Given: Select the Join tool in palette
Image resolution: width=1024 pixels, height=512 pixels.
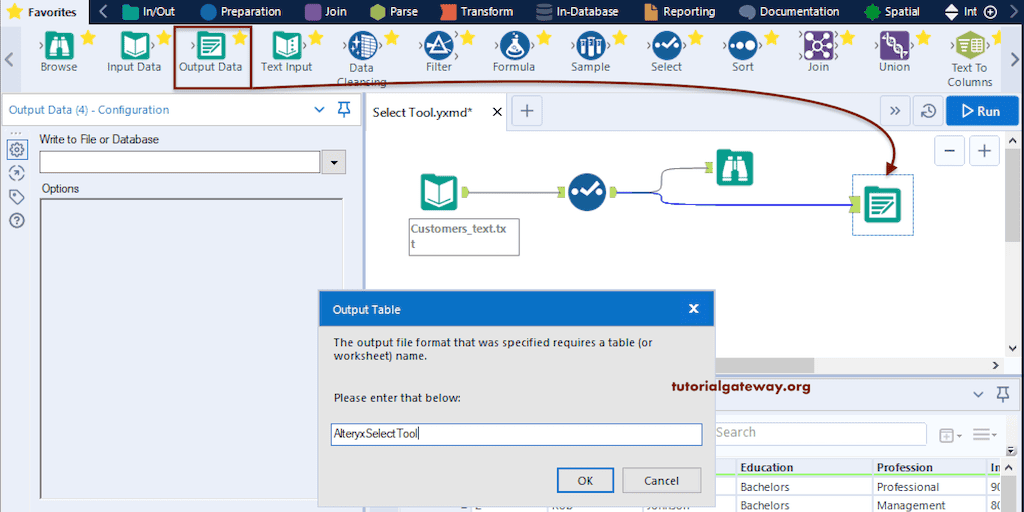Looking at the screenshot, I should [818, 51].
